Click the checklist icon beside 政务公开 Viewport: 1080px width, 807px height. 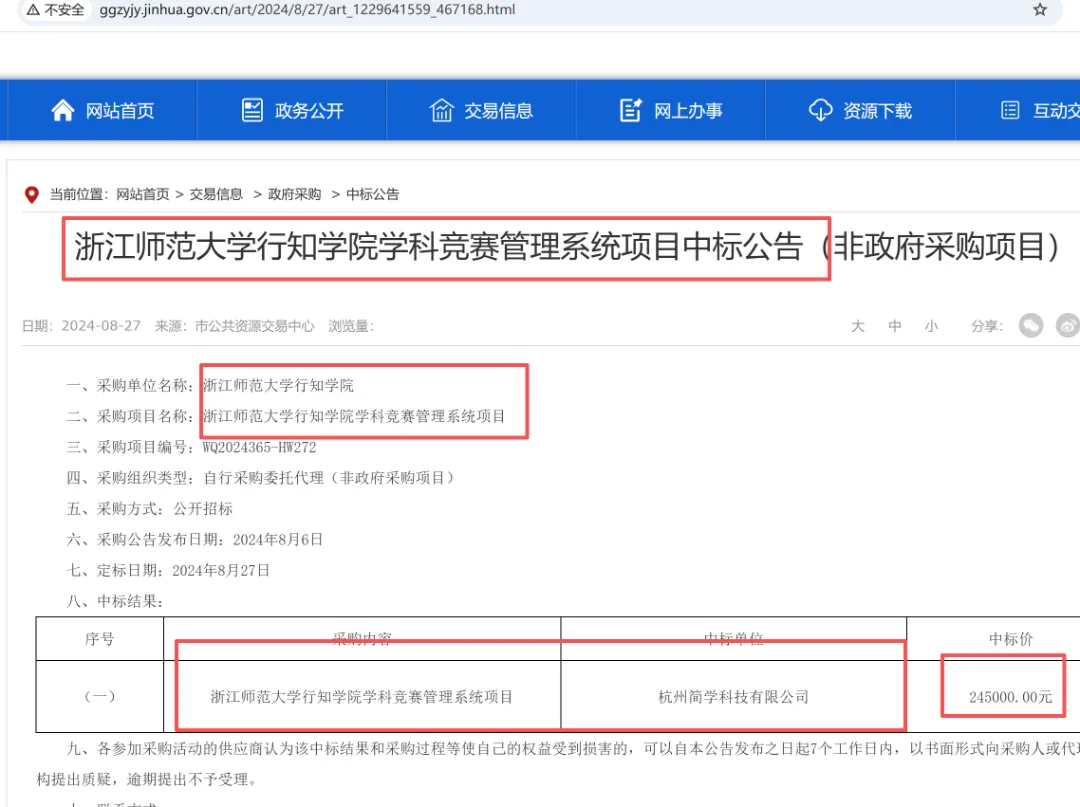(x=252, y=110)
